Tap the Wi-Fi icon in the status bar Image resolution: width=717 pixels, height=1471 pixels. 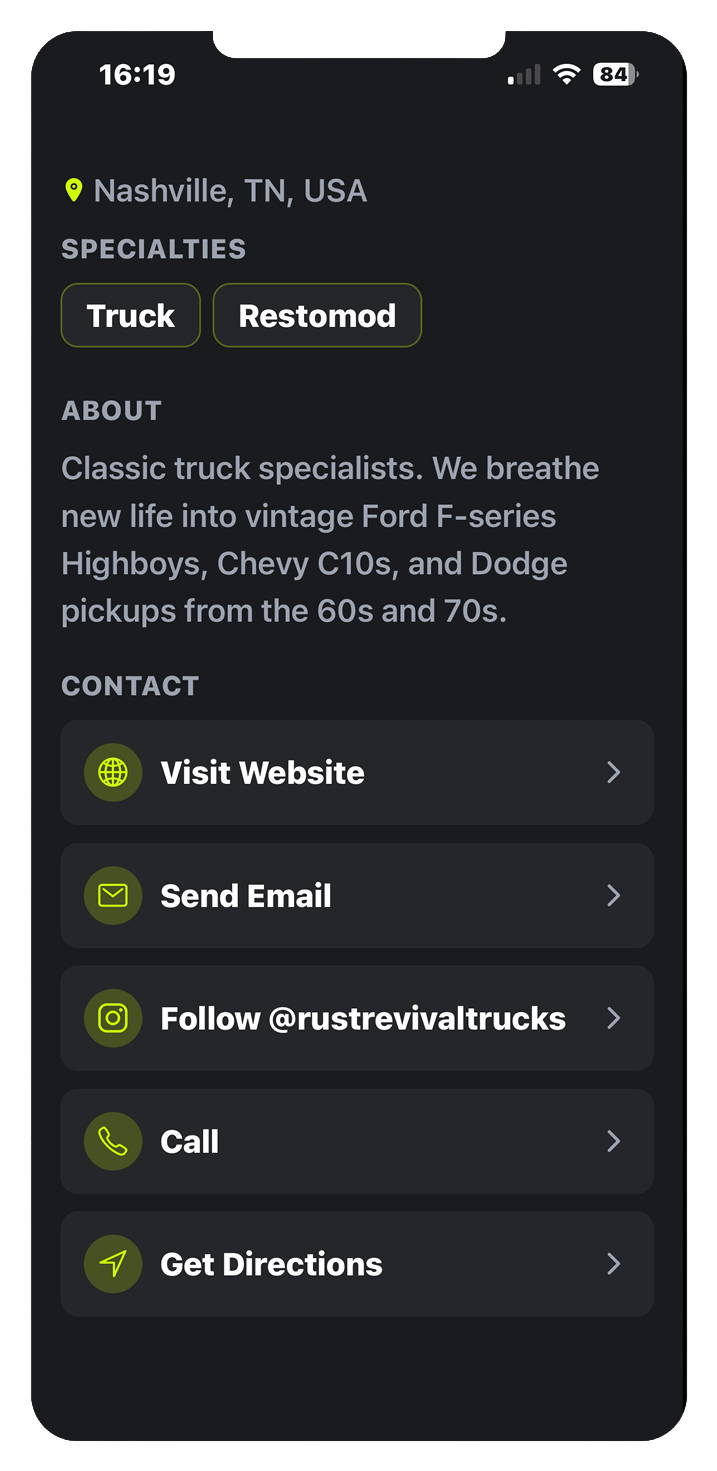pos(567,75)
